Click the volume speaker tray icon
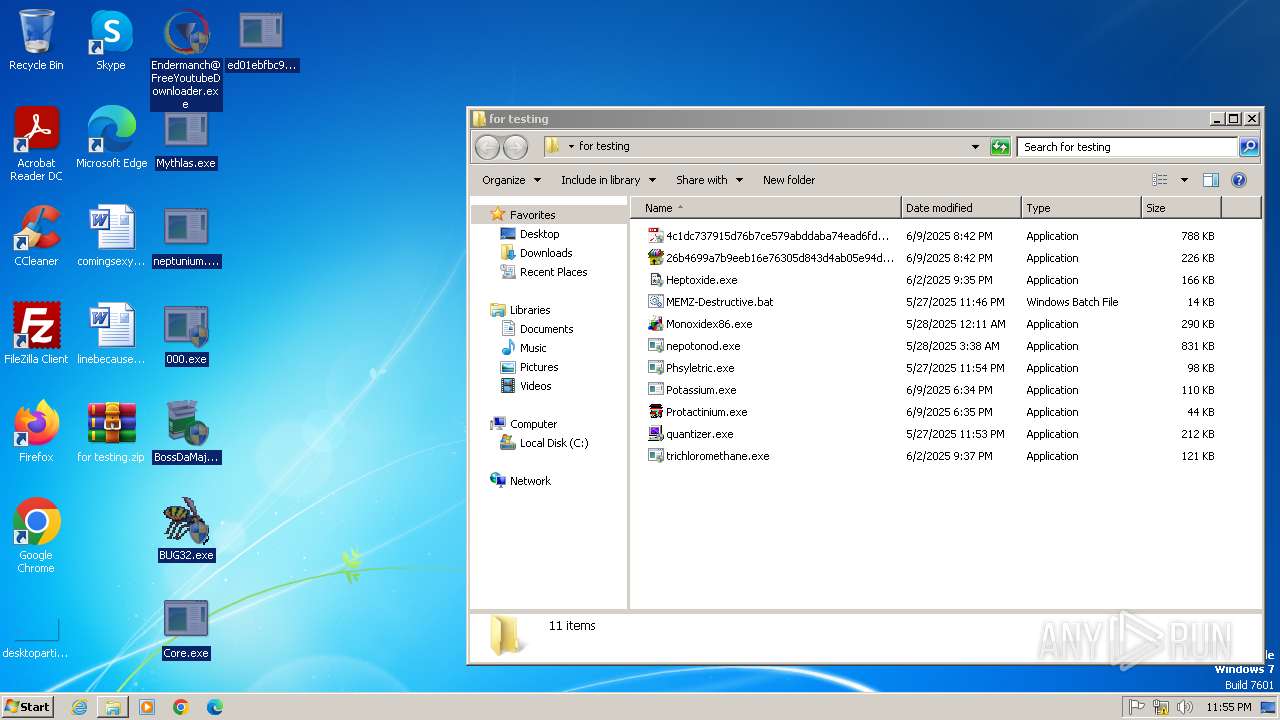The image size is (1280, 720). [x=1185, y=707]
